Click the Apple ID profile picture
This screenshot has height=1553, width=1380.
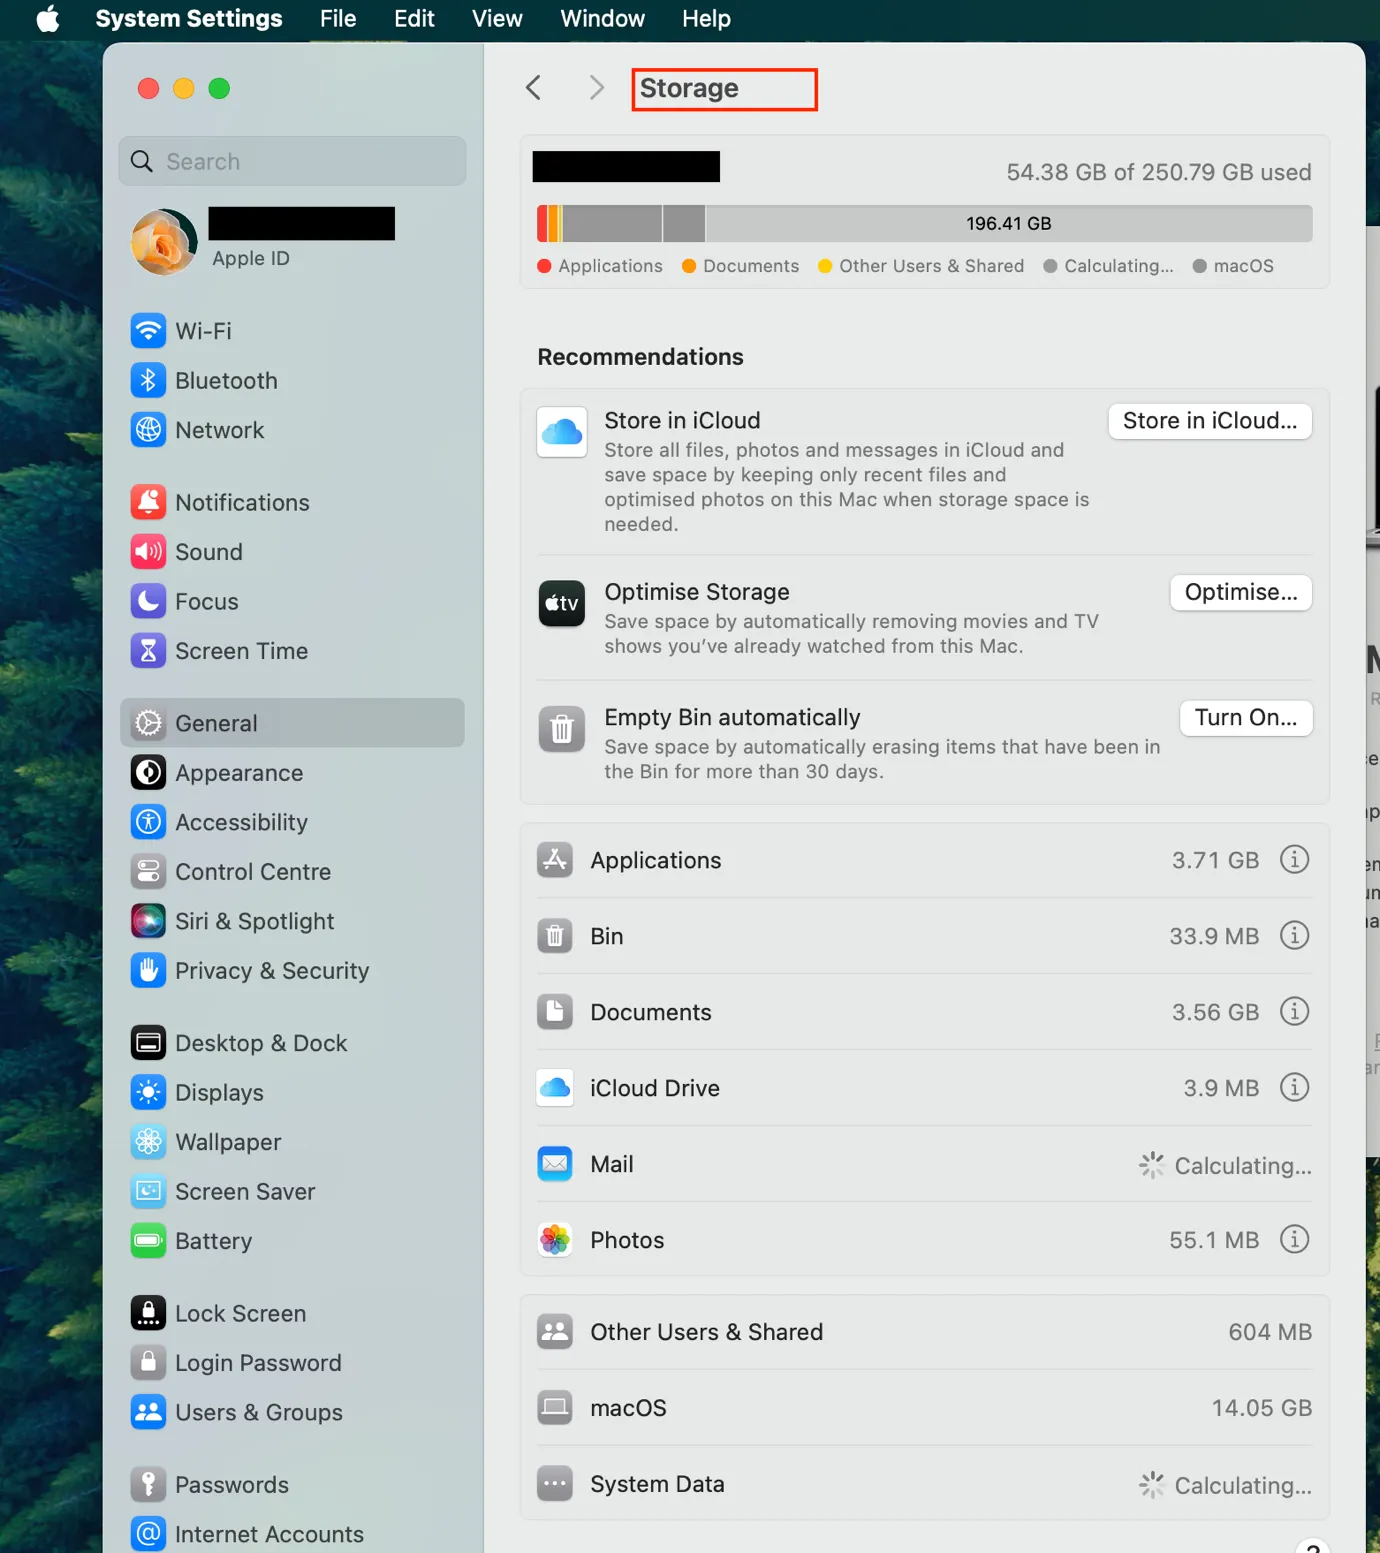point(164,242)
